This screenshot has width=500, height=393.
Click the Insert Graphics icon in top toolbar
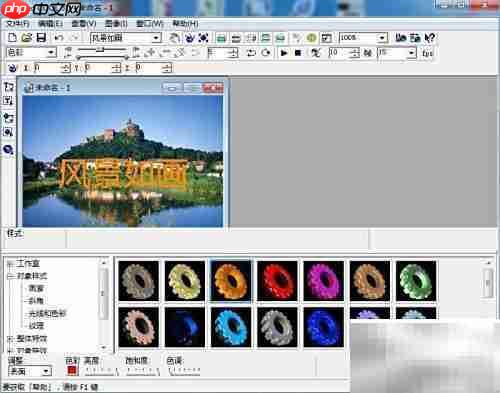(x=203, y=38)
